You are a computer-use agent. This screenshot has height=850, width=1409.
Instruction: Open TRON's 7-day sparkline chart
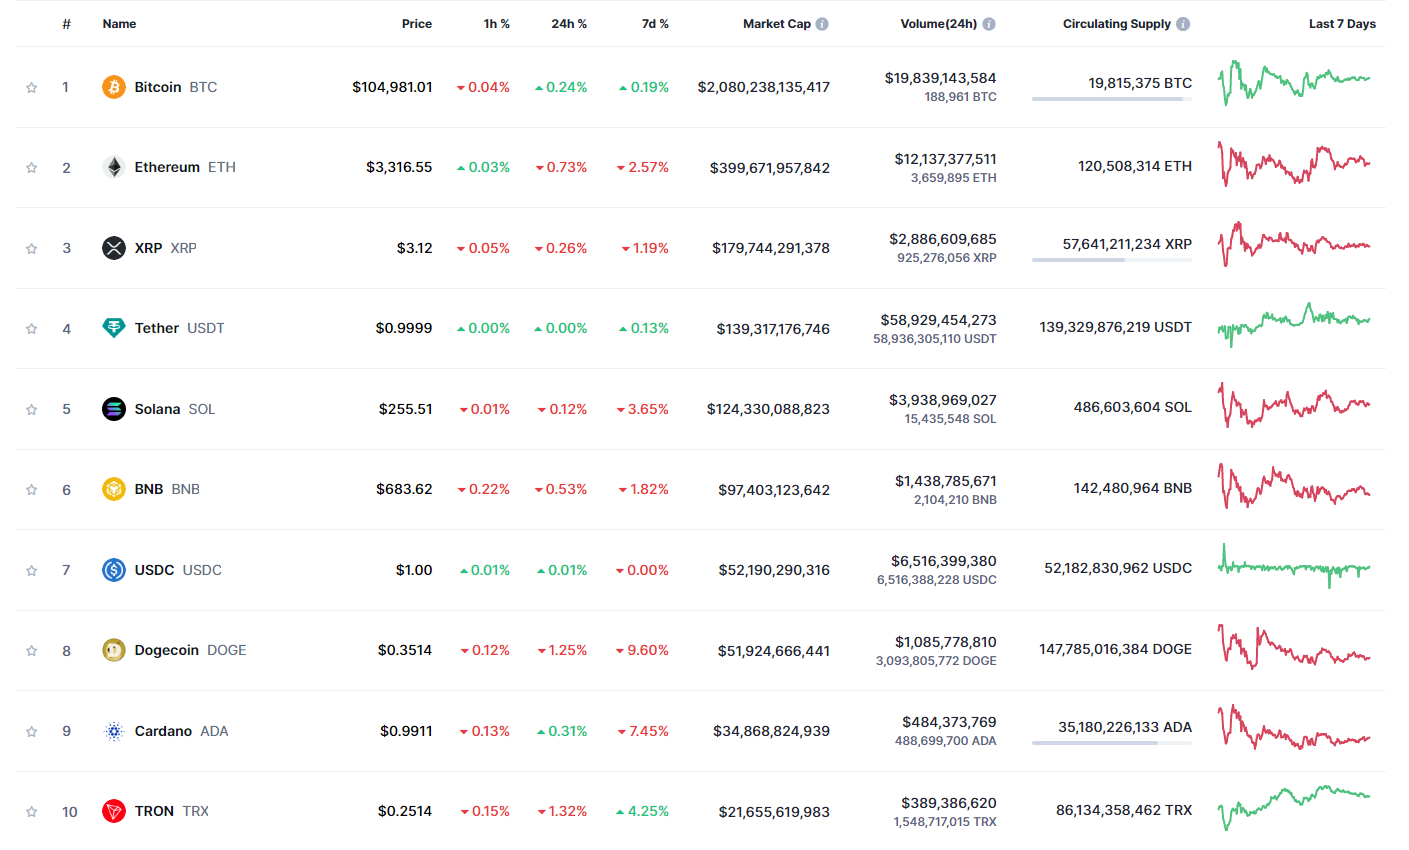tap(1294, 807)
